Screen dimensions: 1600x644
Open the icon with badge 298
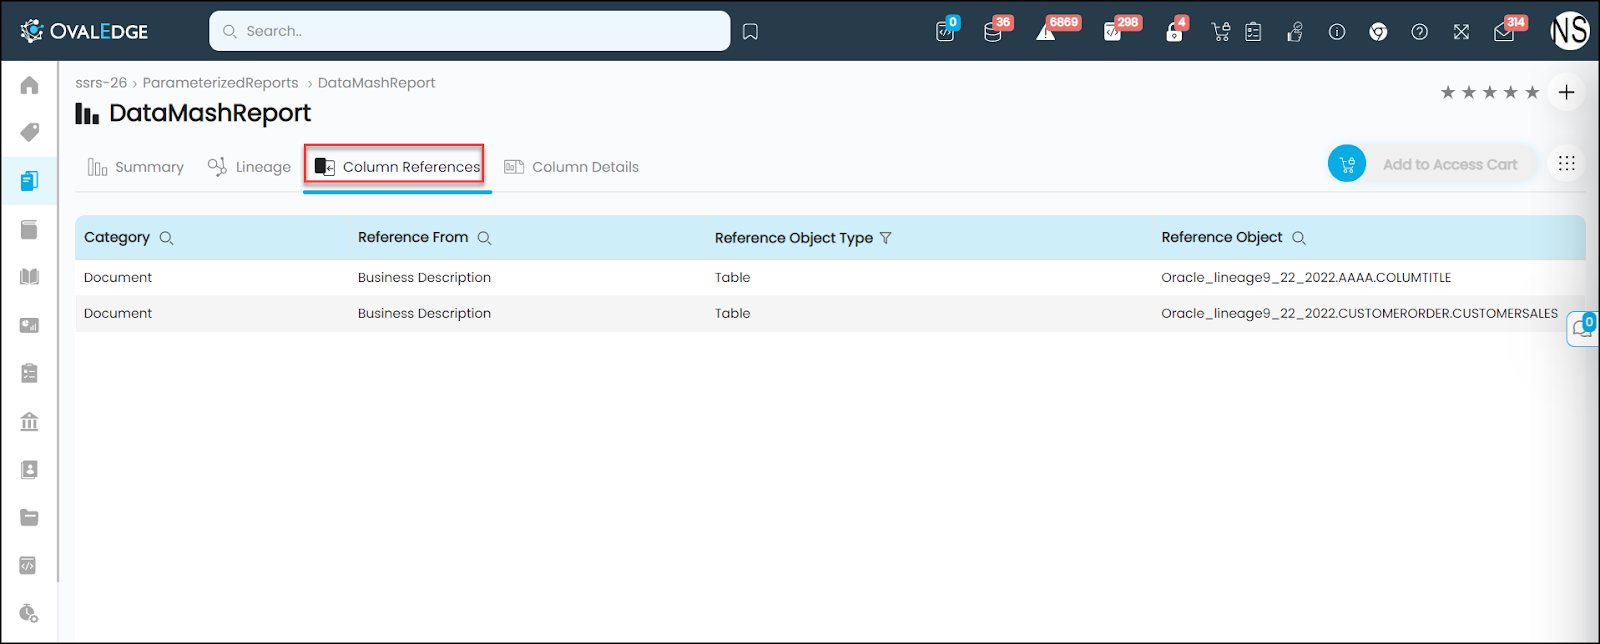point(1114,31)
